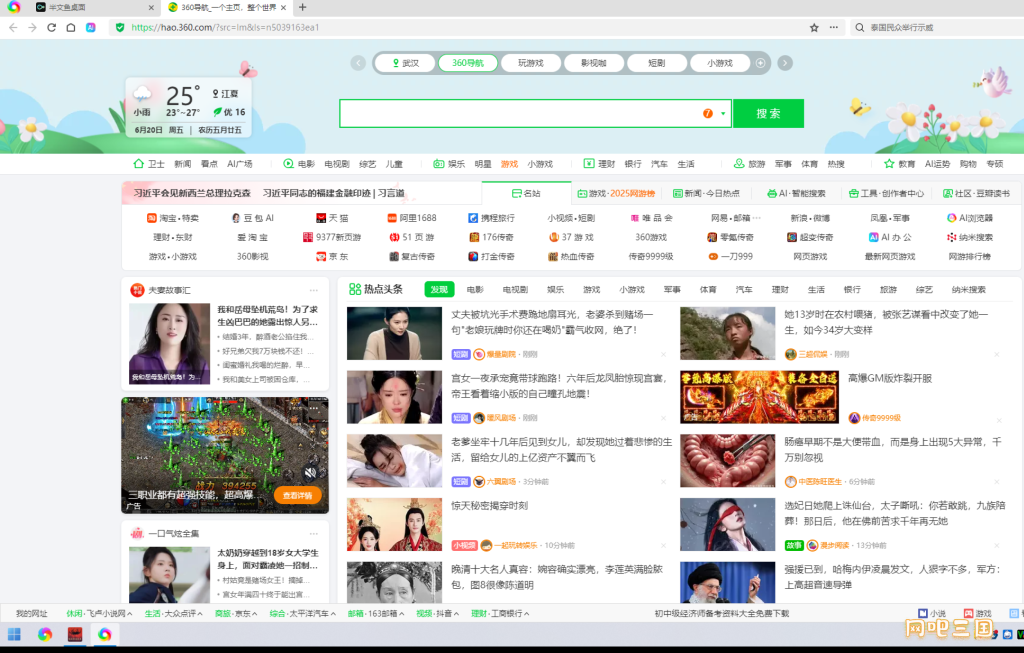Open the 电影 category with play icon
This screenshot has width=1024, height=653.
click(299, 164)
